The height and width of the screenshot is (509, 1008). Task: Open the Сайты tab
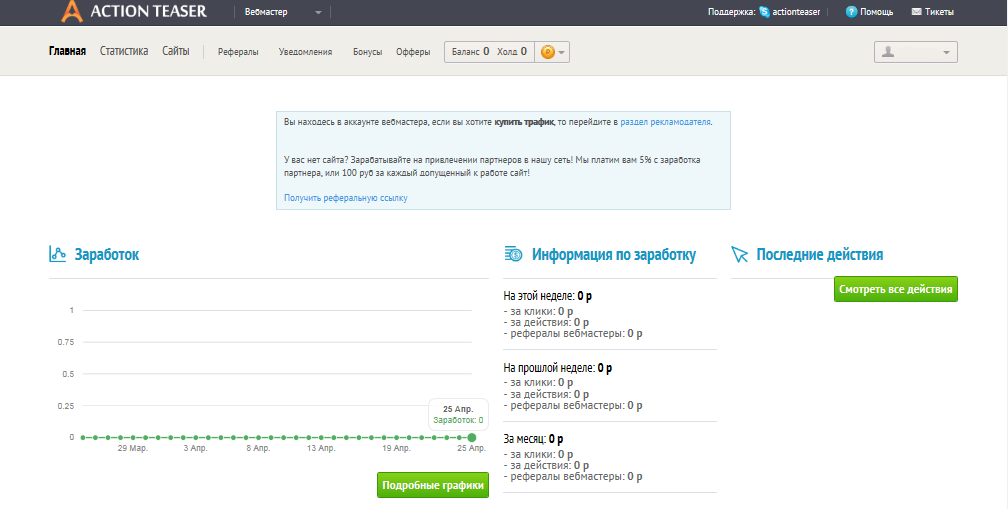click(x=176, y=51)
